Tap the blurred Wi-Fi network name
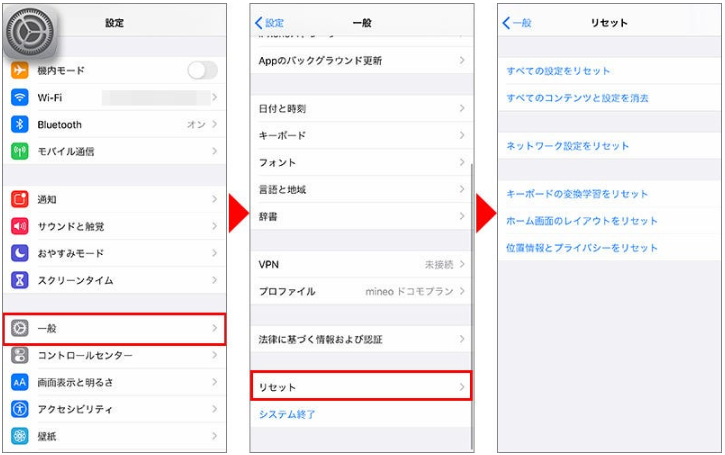The image size is (725, 455). tap(156, 98)
